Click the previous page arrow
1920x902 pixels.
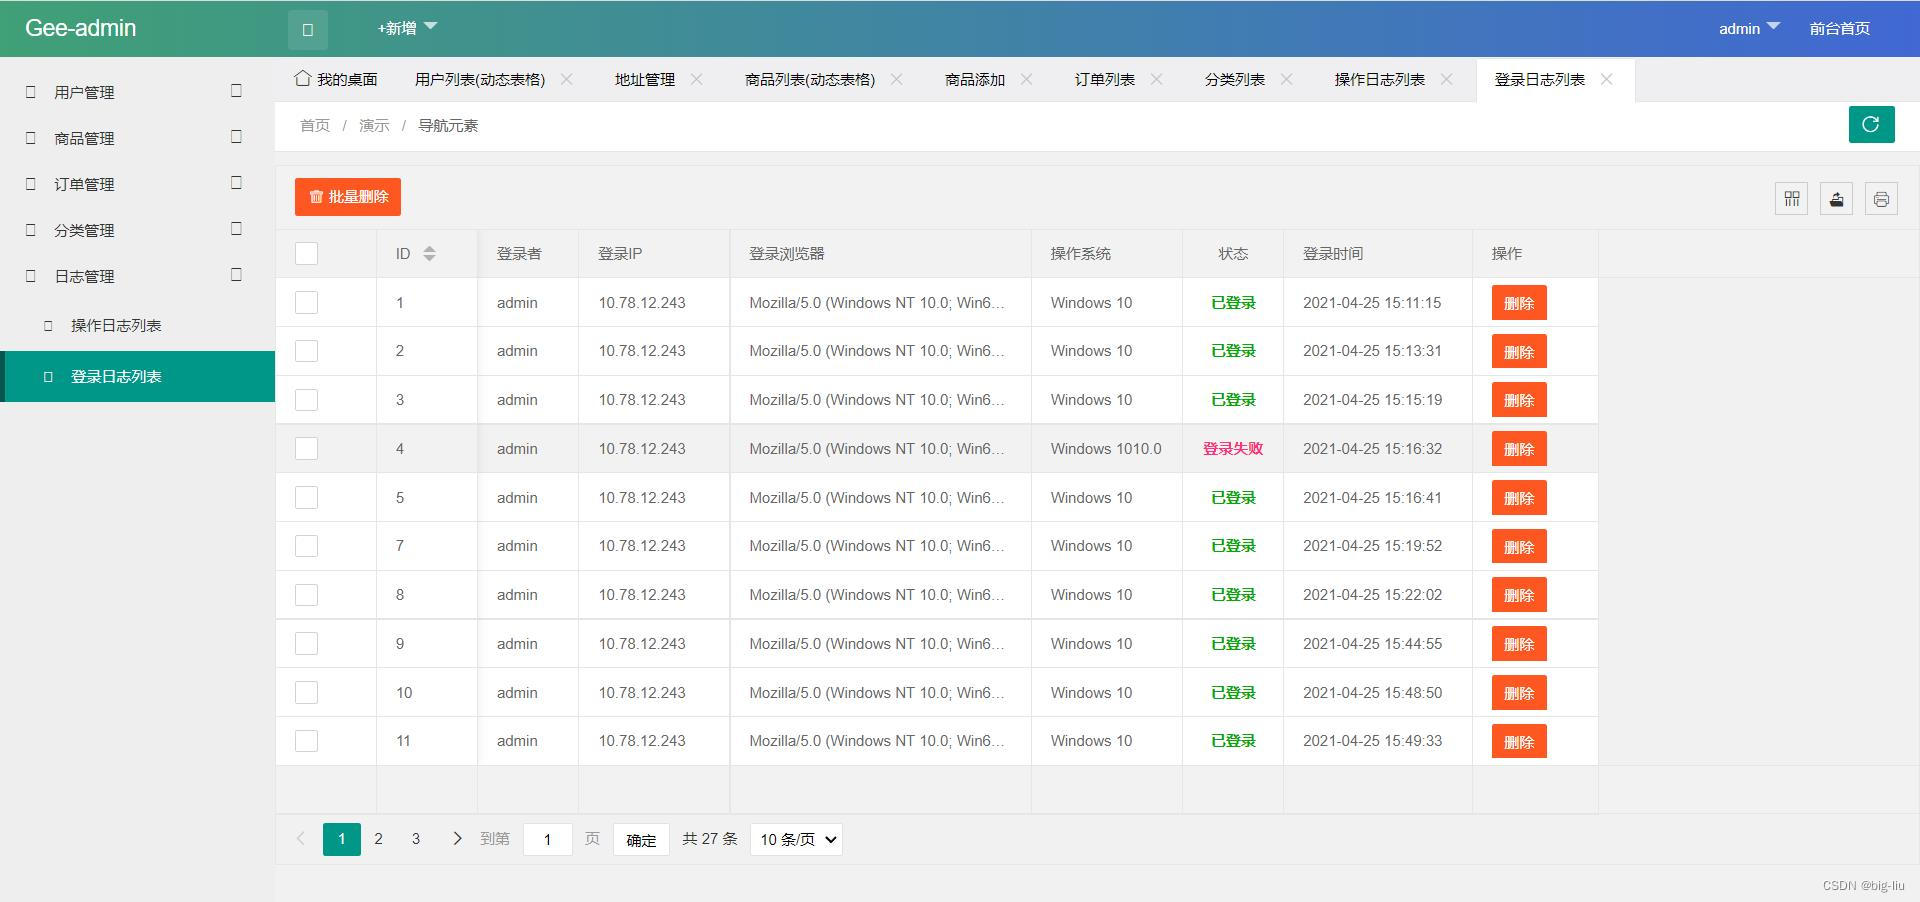(x=300, y=839)
